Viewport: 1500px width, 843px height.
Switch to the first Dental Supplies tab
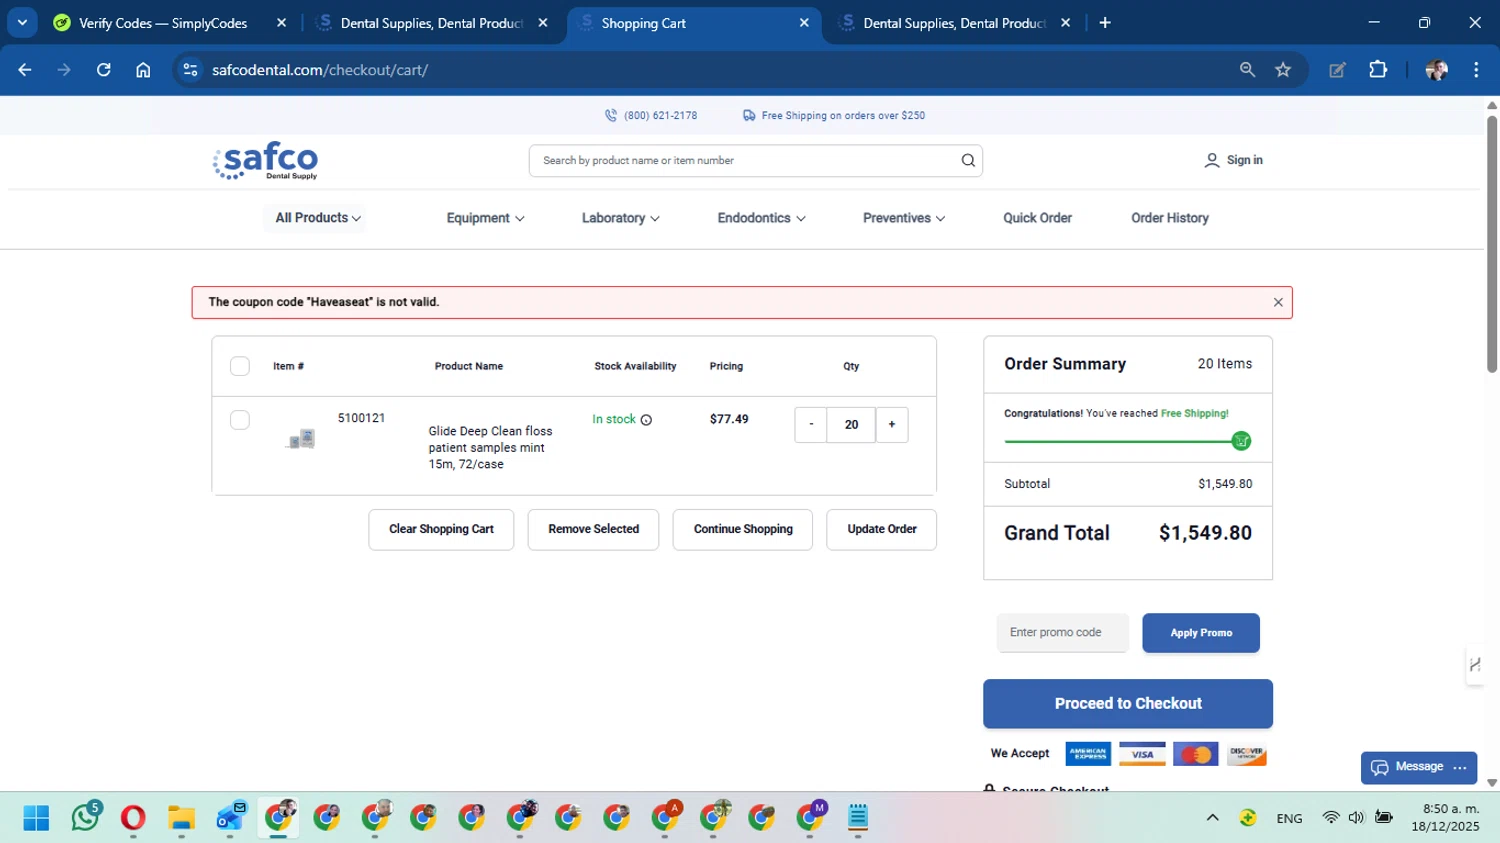coord(431,22)
